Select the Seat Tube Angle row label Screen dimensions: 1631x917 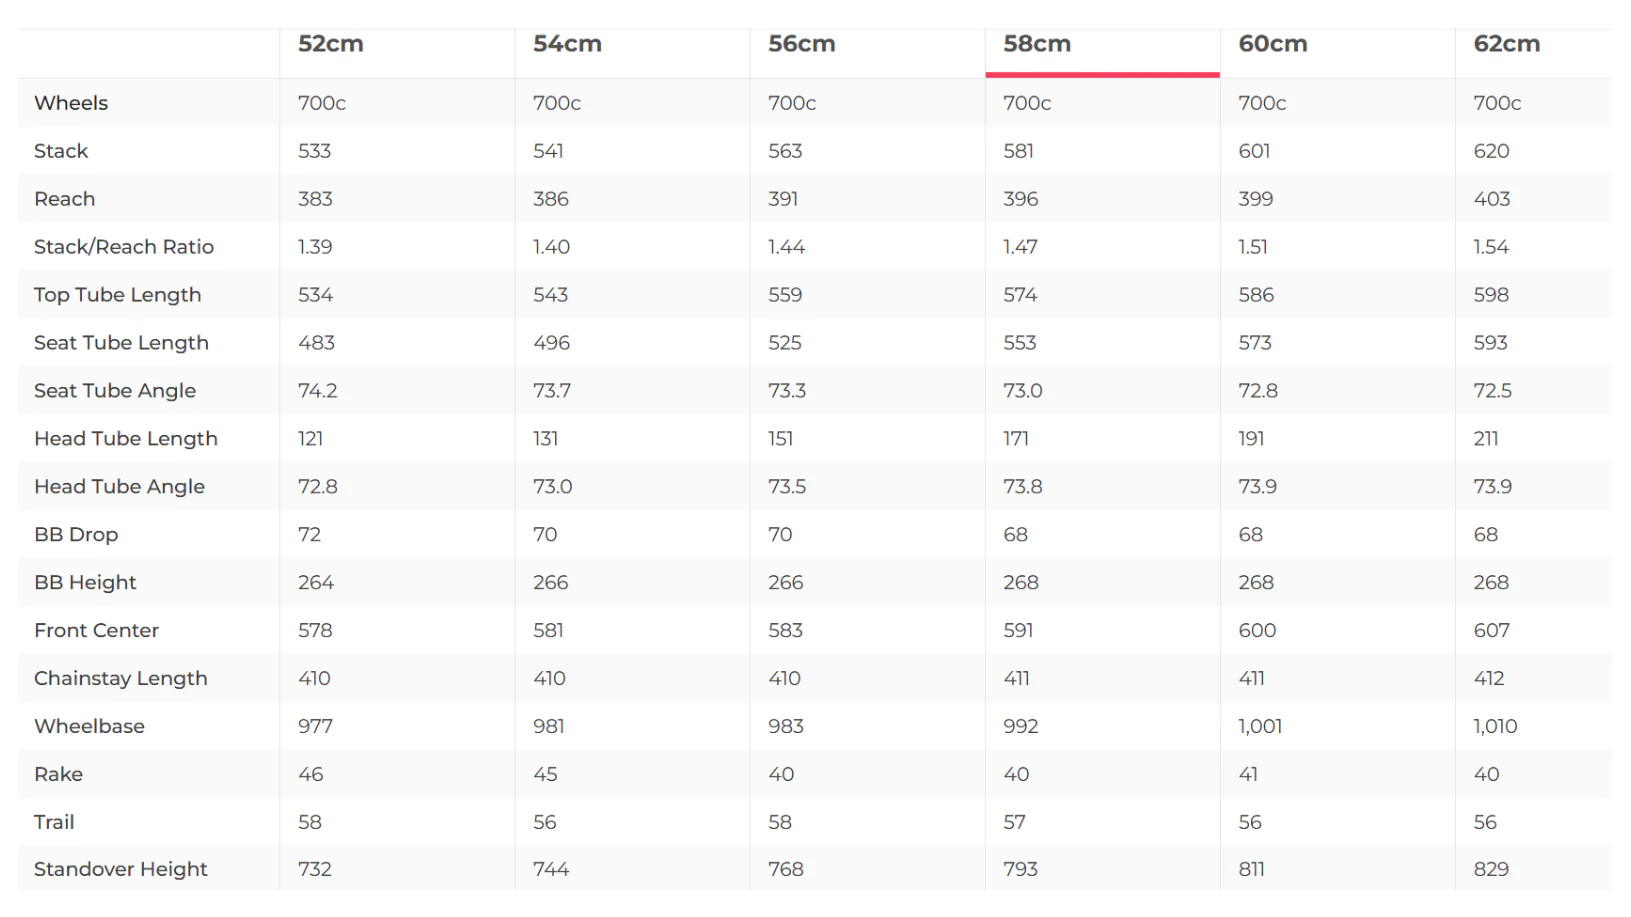[115, 391]
